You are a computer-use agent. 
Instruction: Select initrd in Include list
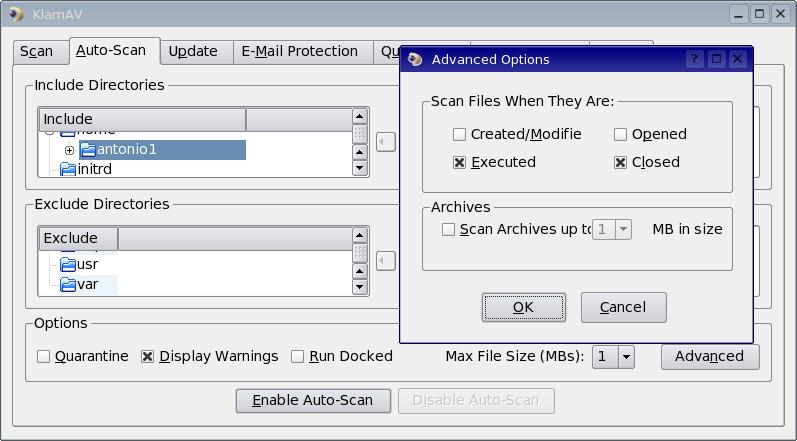95,169
